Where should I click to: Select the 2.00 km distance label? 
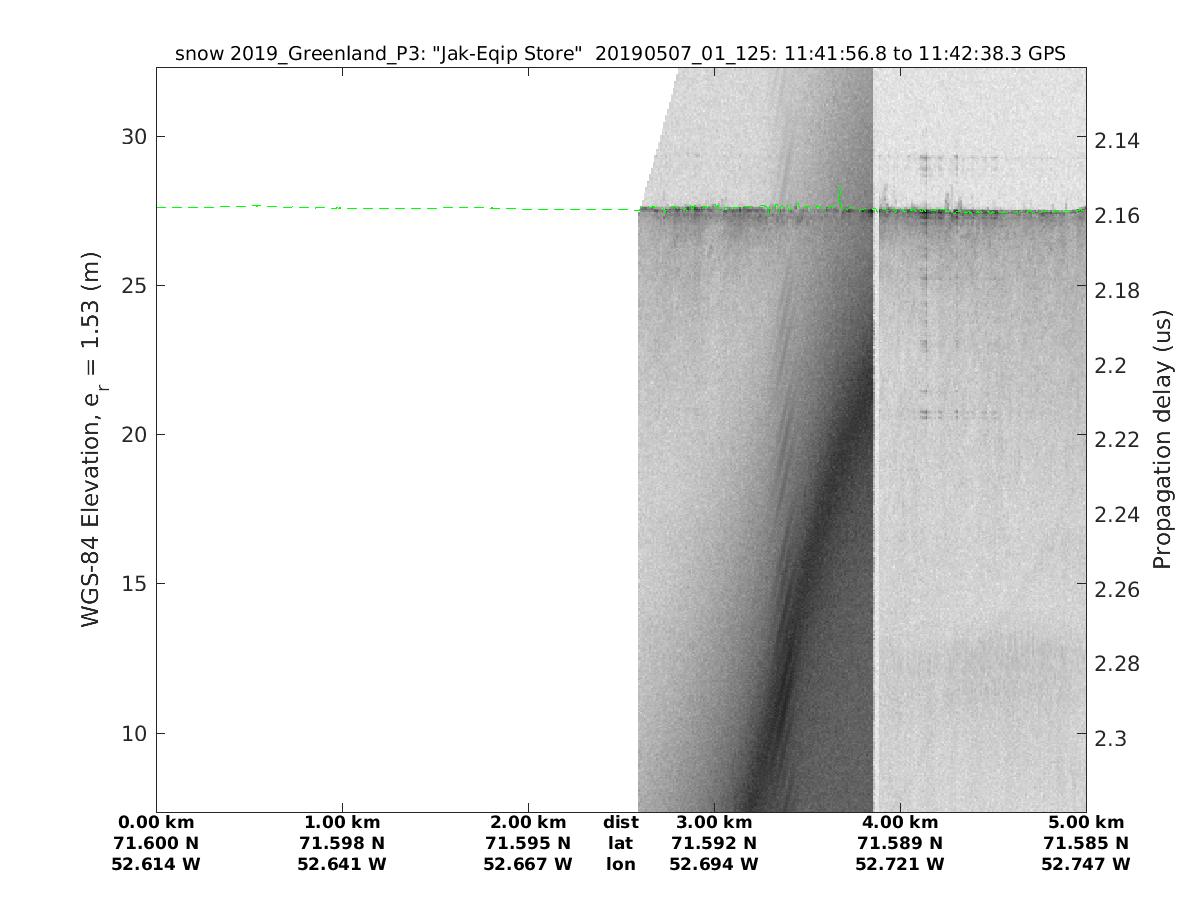pyautogui.click(x=527, y=822)
